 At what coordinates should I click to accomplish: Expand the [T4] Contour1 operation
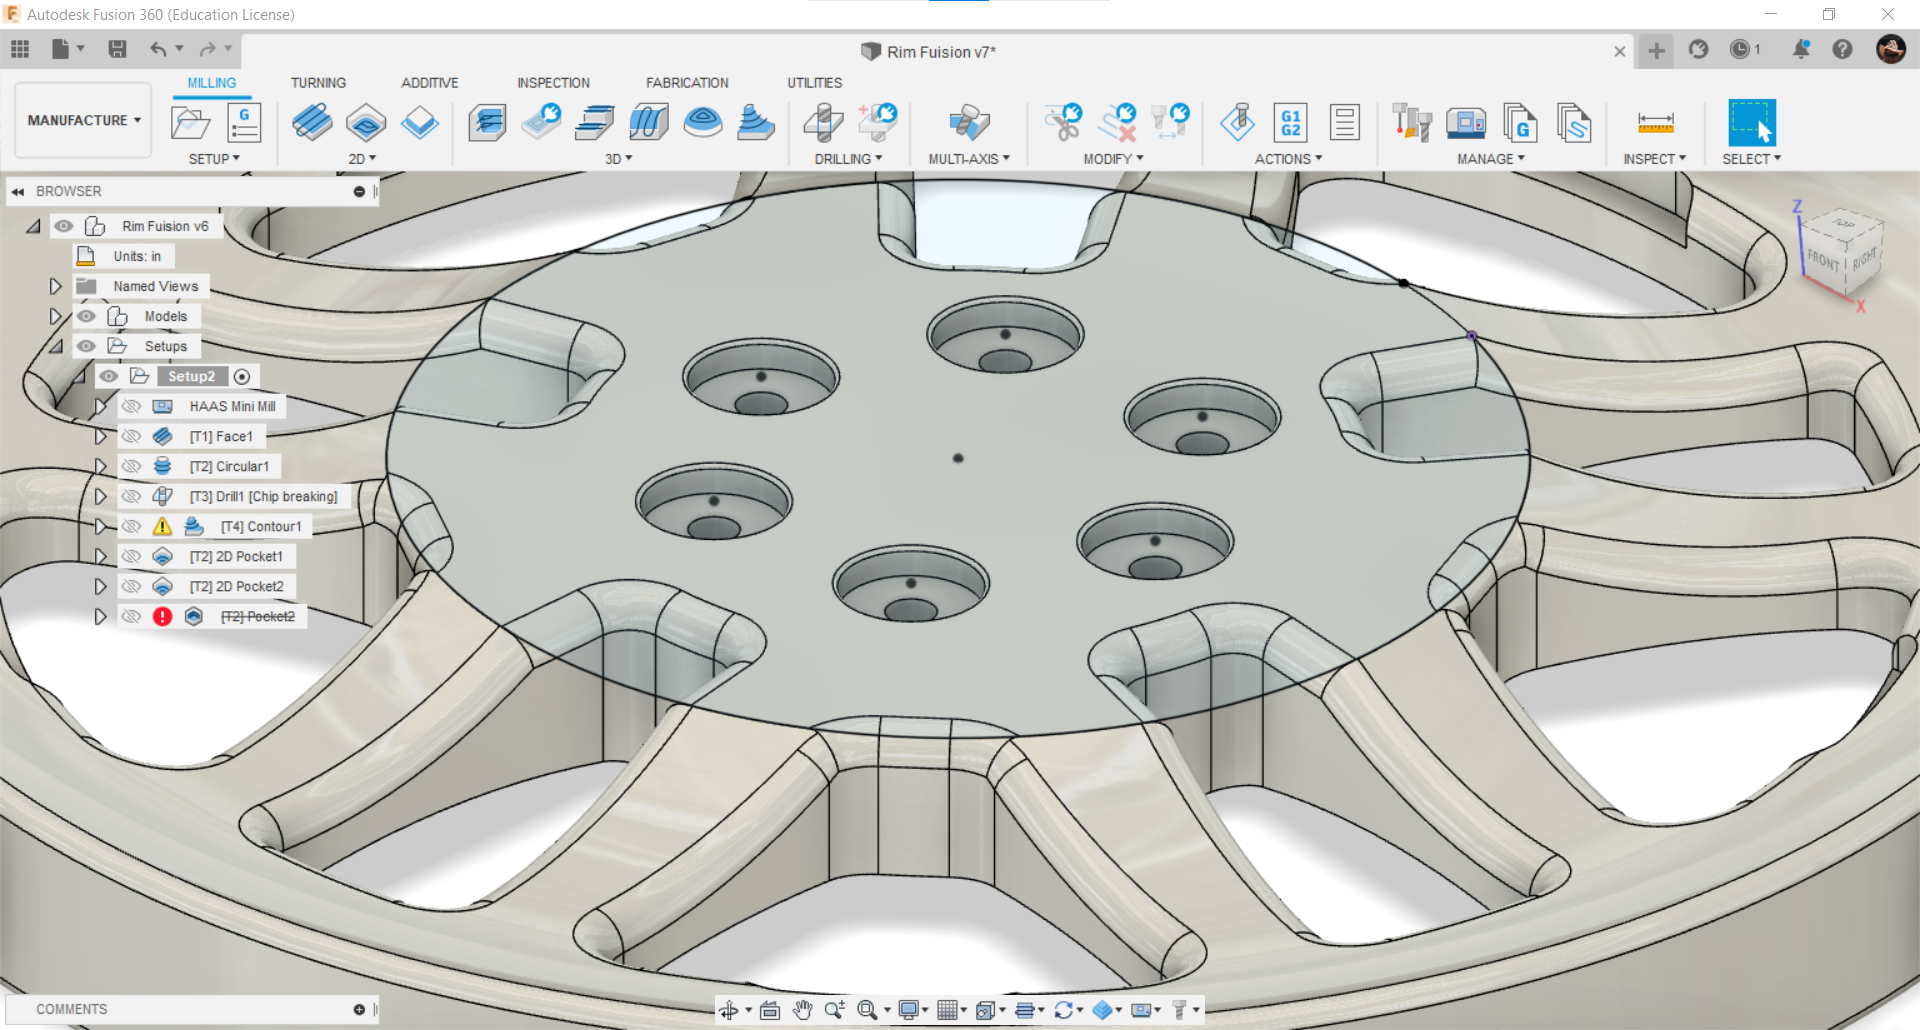100,525
